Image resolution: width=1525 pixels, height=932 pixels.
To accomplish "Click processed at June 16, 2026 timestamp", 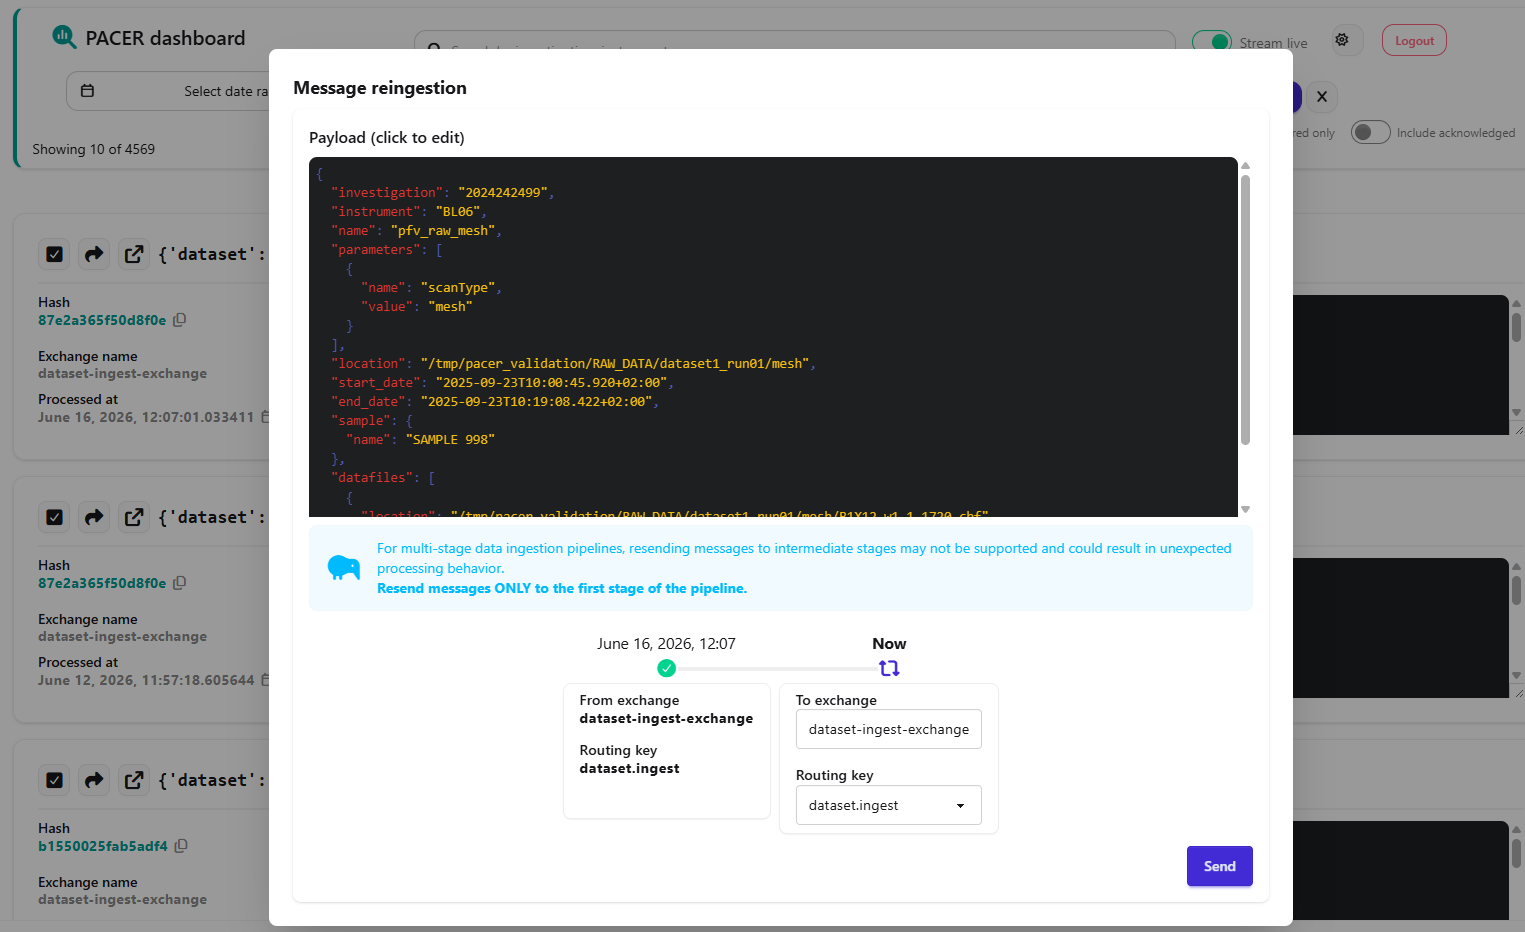I will (146, 417).
